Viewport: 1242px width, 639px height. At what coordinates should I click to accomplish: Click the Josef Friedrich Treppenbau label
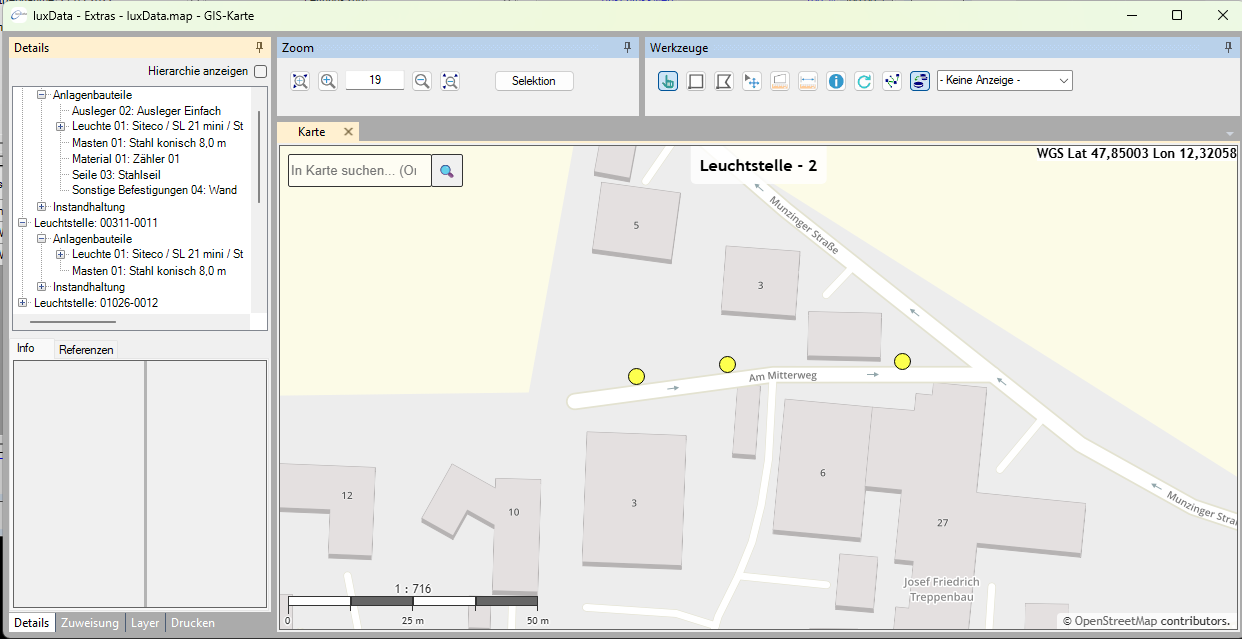point(941,590)
